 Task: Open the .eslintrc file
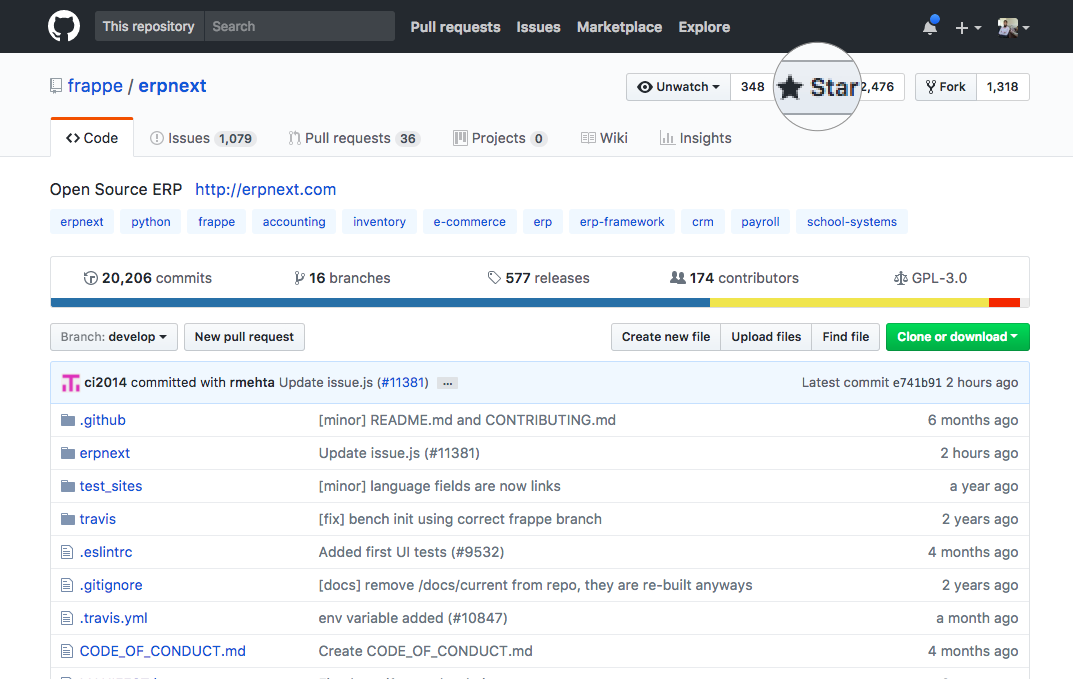pos(106,552)
